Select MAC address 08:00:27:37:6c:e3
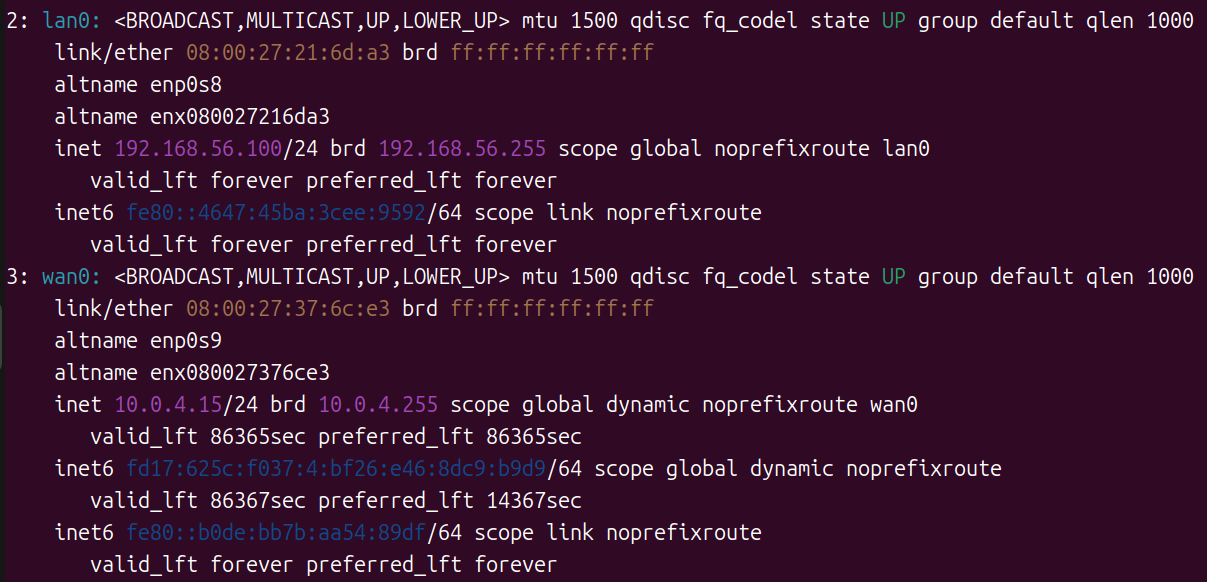1207x582 pixels. (x=288, y=309)
